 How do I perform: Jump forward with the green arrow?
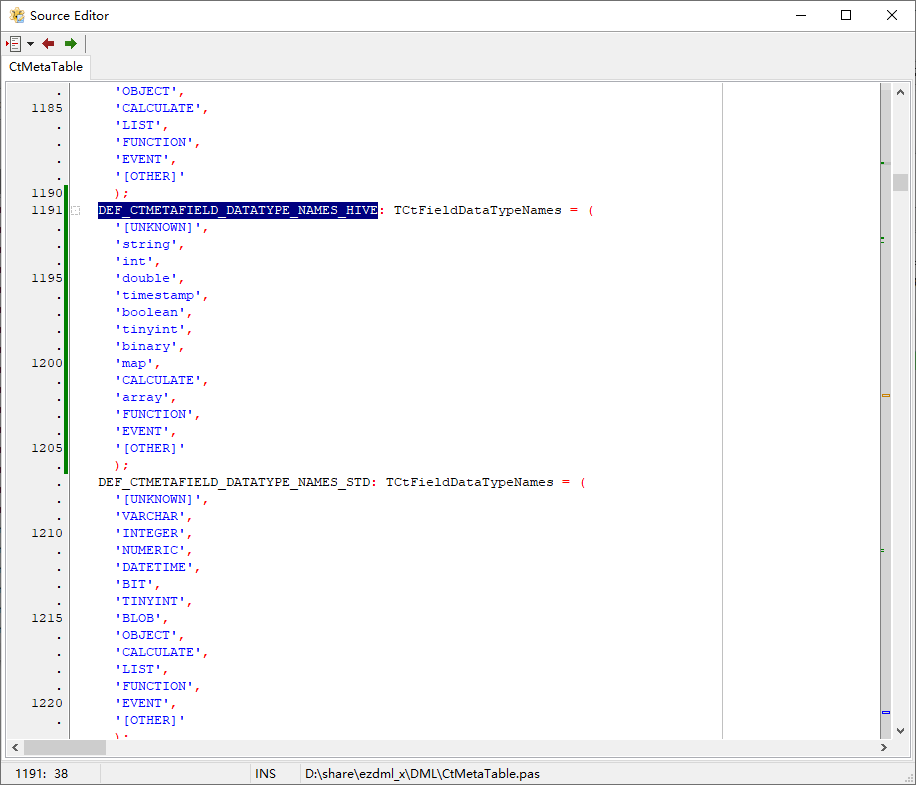click(71, 44)
